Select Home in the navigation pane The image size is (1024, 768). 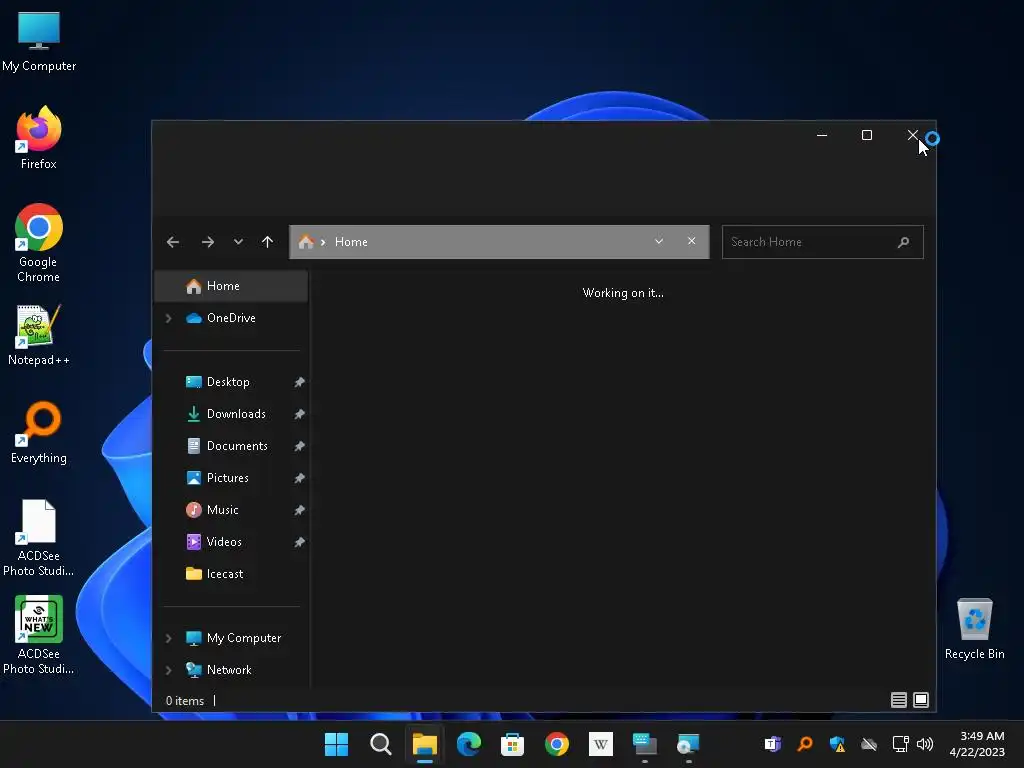point(231,286)
